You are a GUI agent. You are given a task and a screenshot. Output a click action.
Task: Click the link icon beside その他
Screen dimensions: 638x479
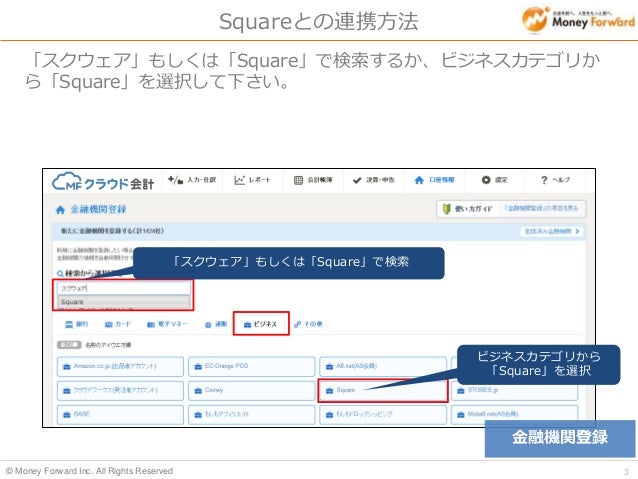click(x=297, y=324)
